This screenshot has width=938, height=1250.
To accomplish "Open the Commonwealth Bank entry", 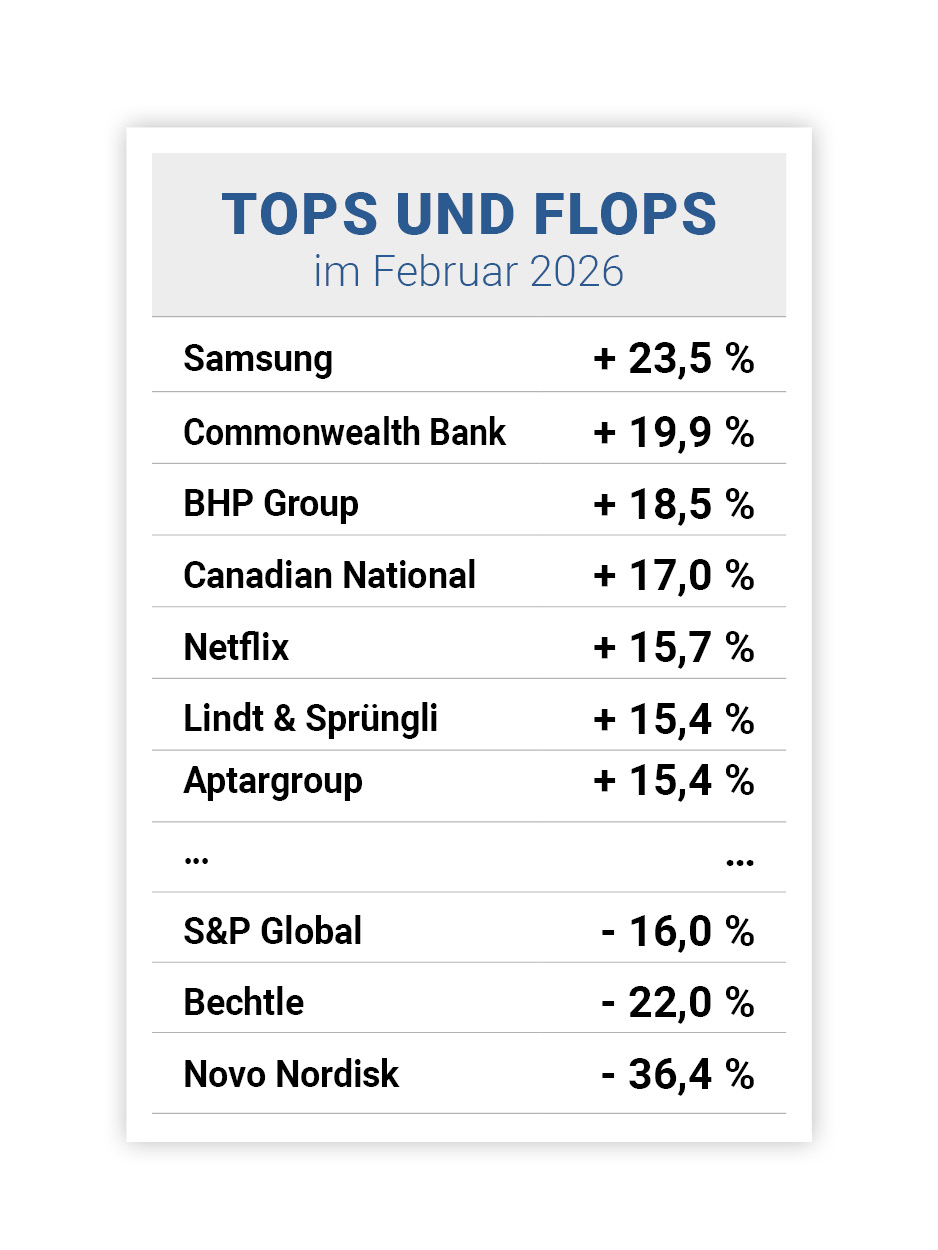I will tap(345, 432).
